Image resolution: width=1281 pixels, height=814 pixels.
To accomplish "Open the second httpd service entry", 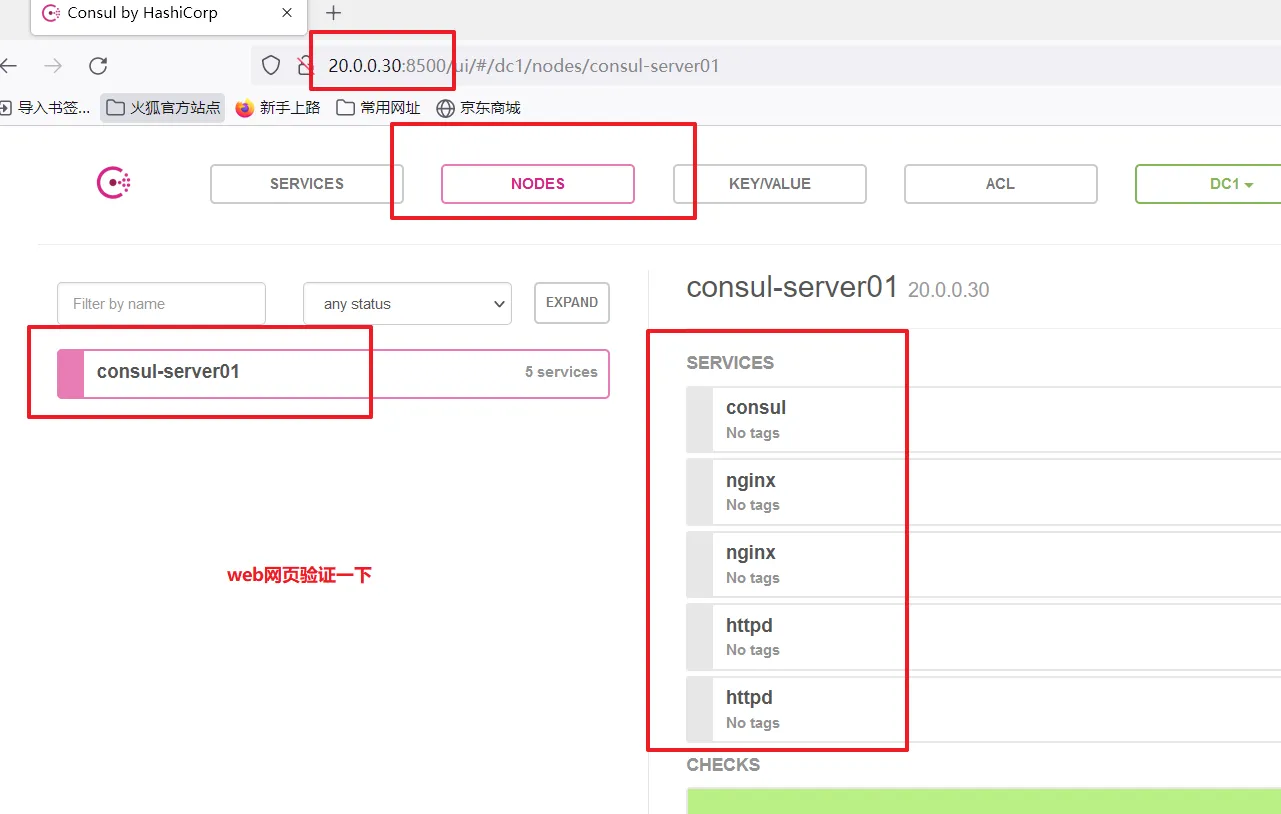I will point(983,709).
